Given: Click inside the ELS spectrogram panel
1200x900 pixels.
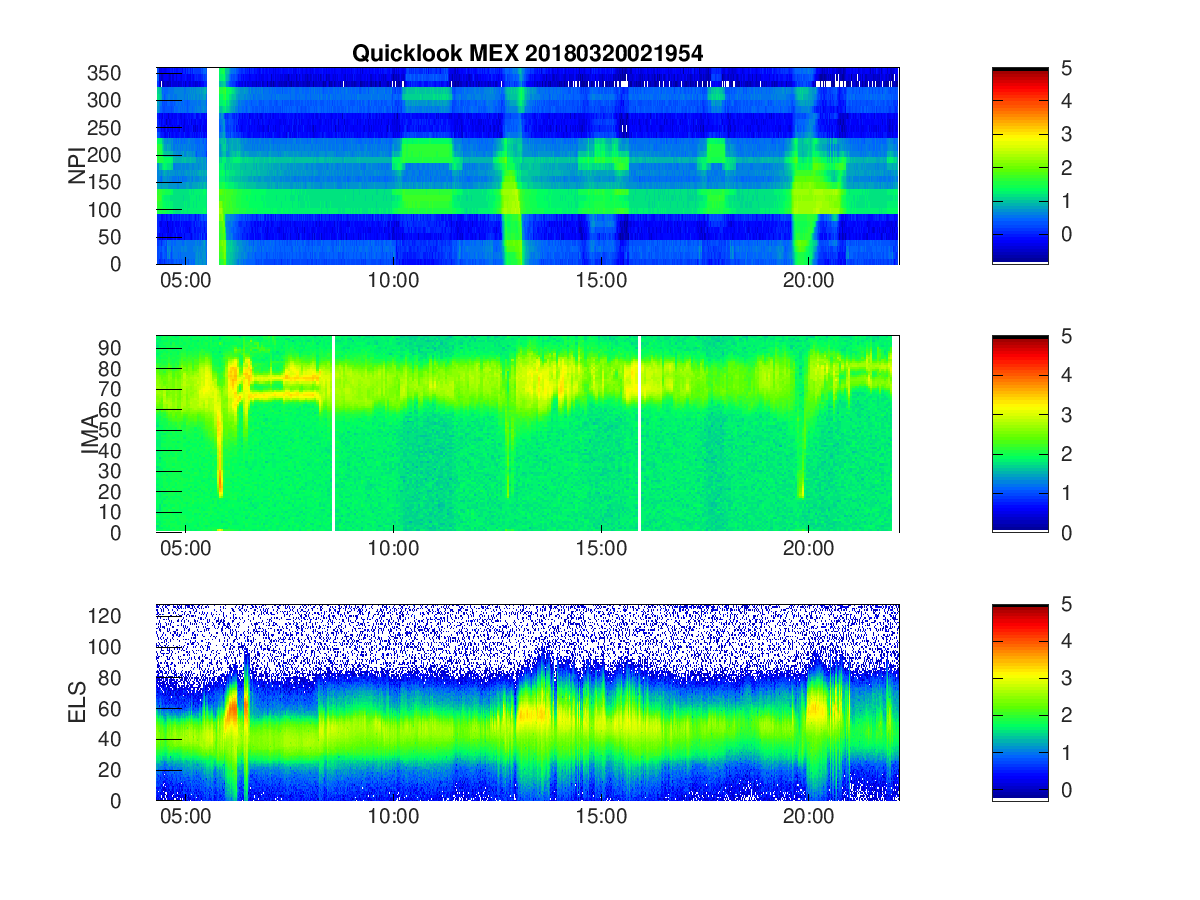Looking at the screenshot, I should coord(528,702).
